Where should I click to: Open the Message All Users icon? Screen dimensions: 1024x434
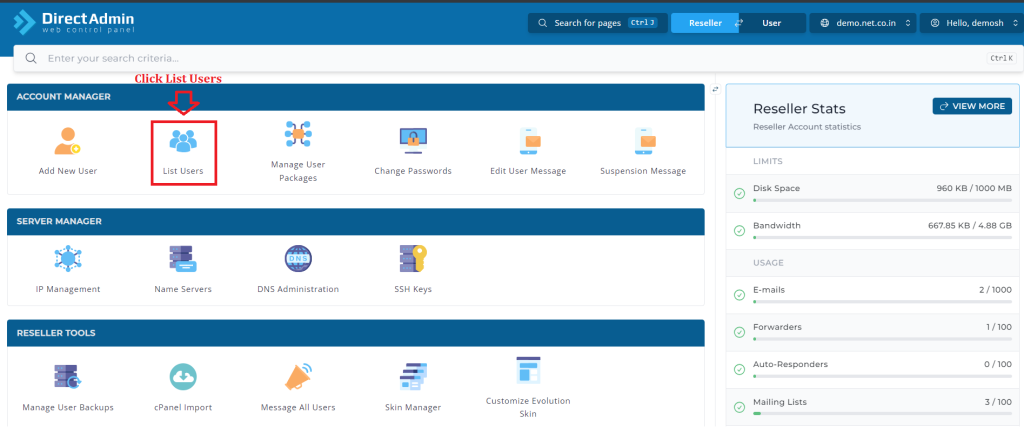(298, 377)
